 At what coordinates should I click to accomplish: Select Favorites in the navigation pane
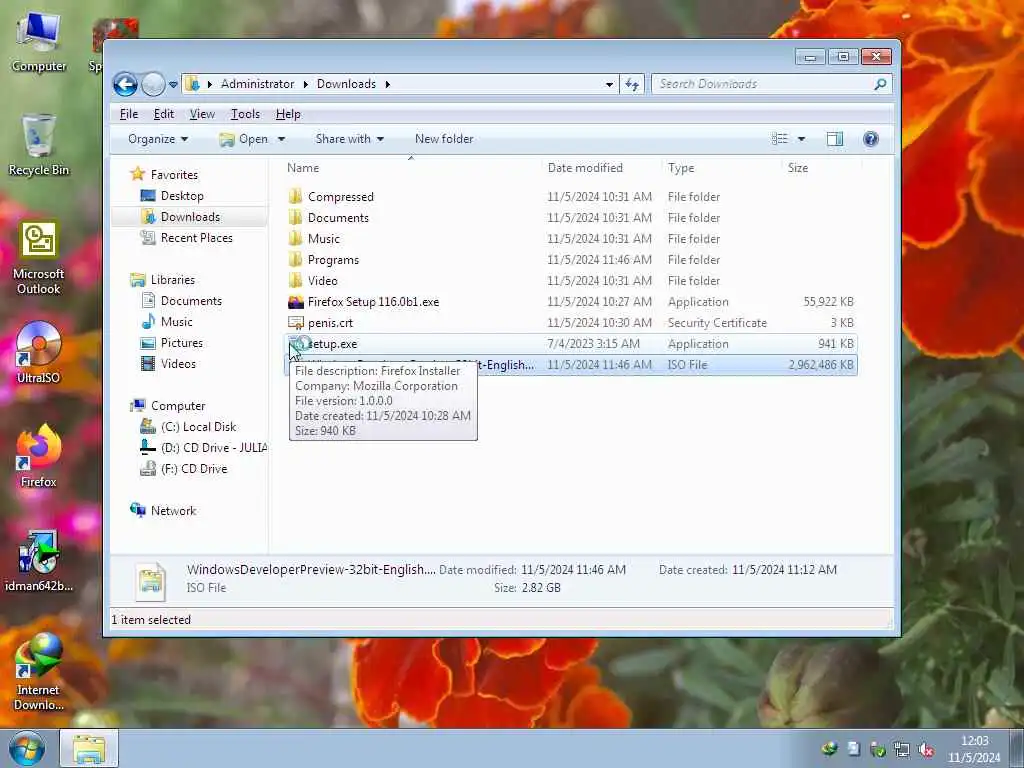(174, 174)
